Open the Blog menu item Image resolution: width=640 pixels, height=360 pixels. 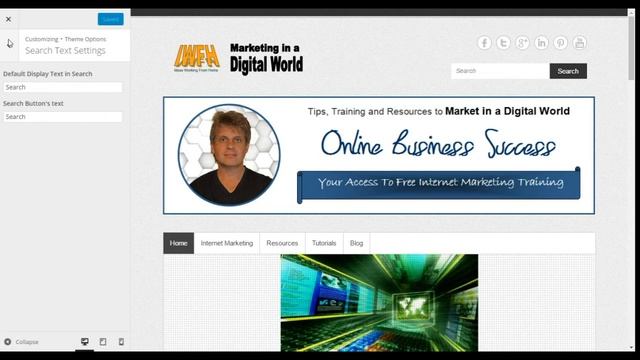click(356, 243)
